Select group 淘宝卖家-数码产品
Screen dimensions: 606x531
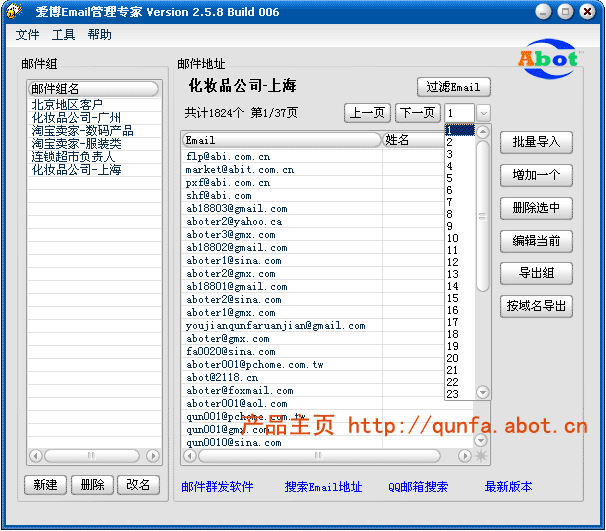[x=94, y=131]
